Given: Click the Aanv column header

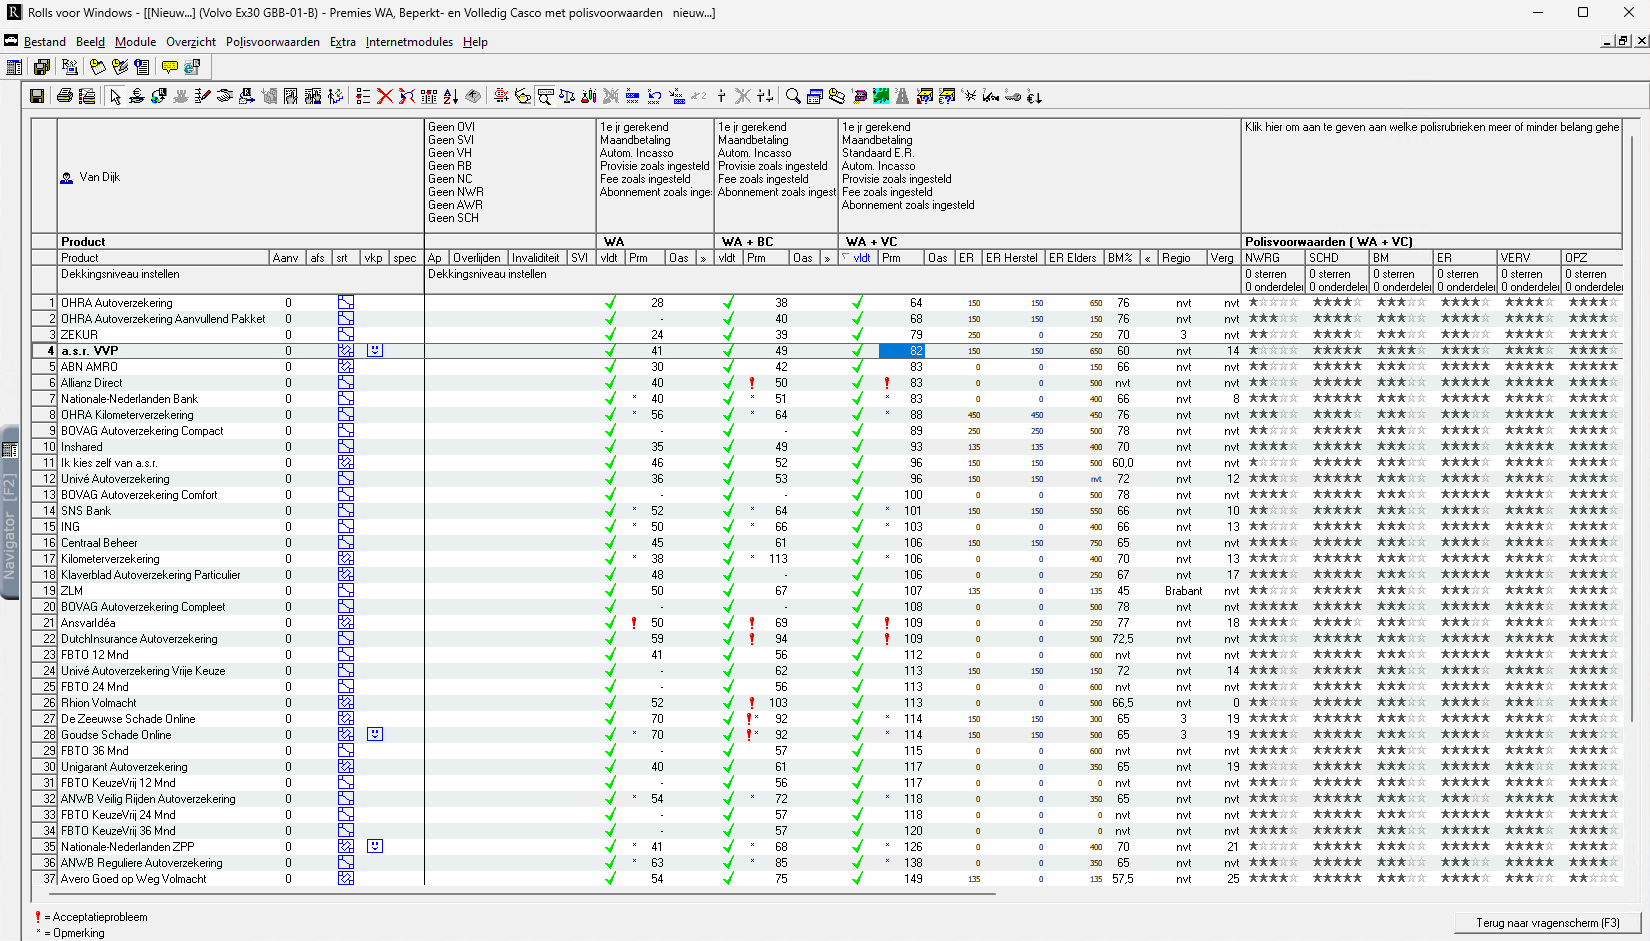Looking at the screenshot, I should pos(286,258).
